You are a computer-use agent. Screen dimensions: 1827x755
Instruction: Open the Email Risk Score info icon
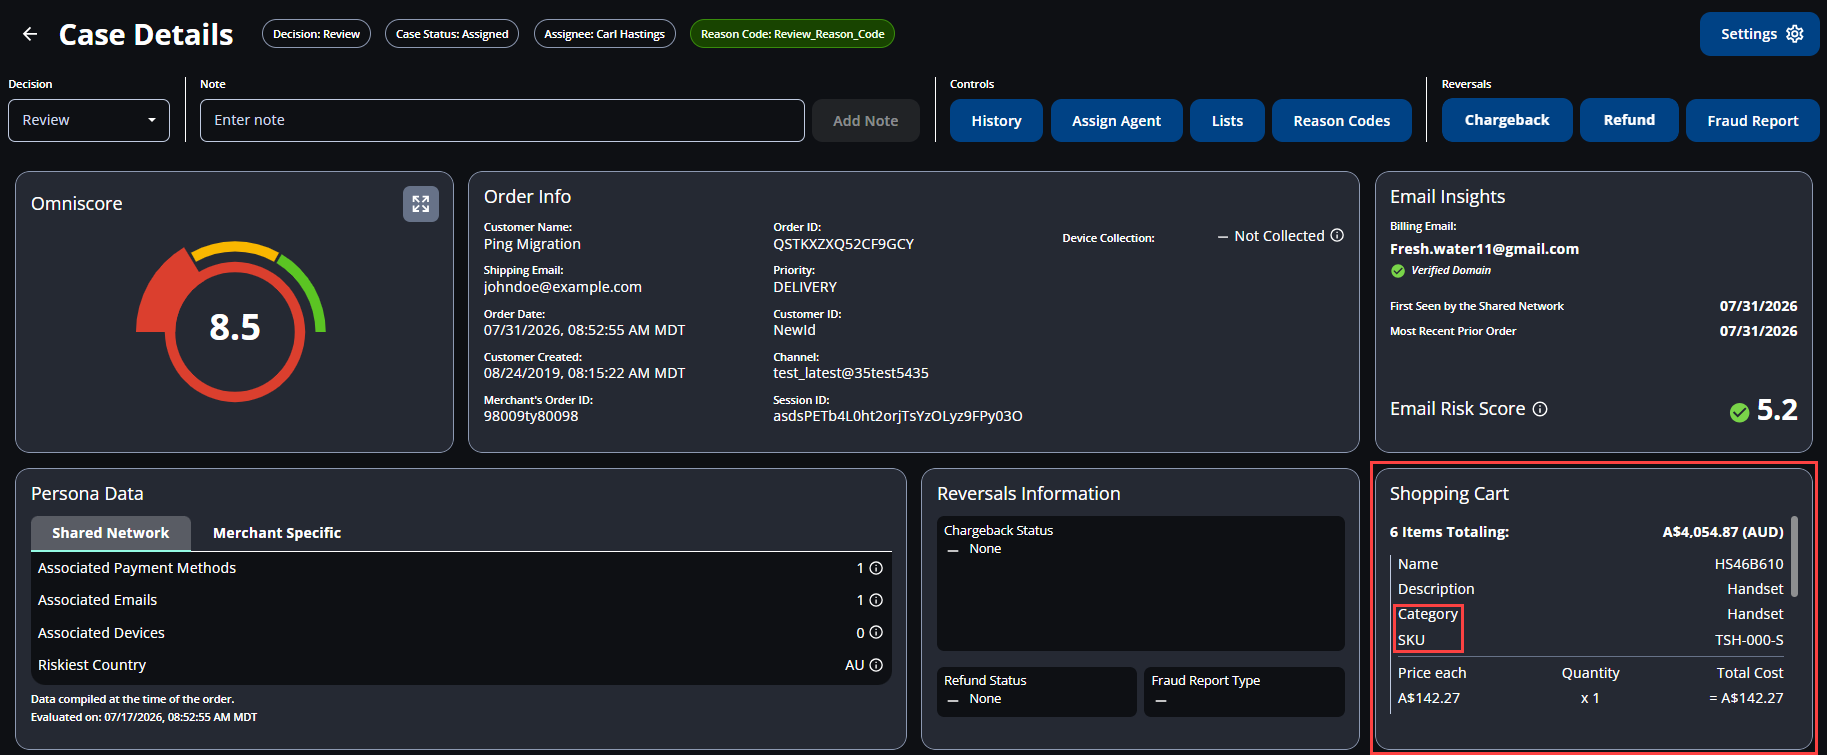click(x=1540, y=409)
